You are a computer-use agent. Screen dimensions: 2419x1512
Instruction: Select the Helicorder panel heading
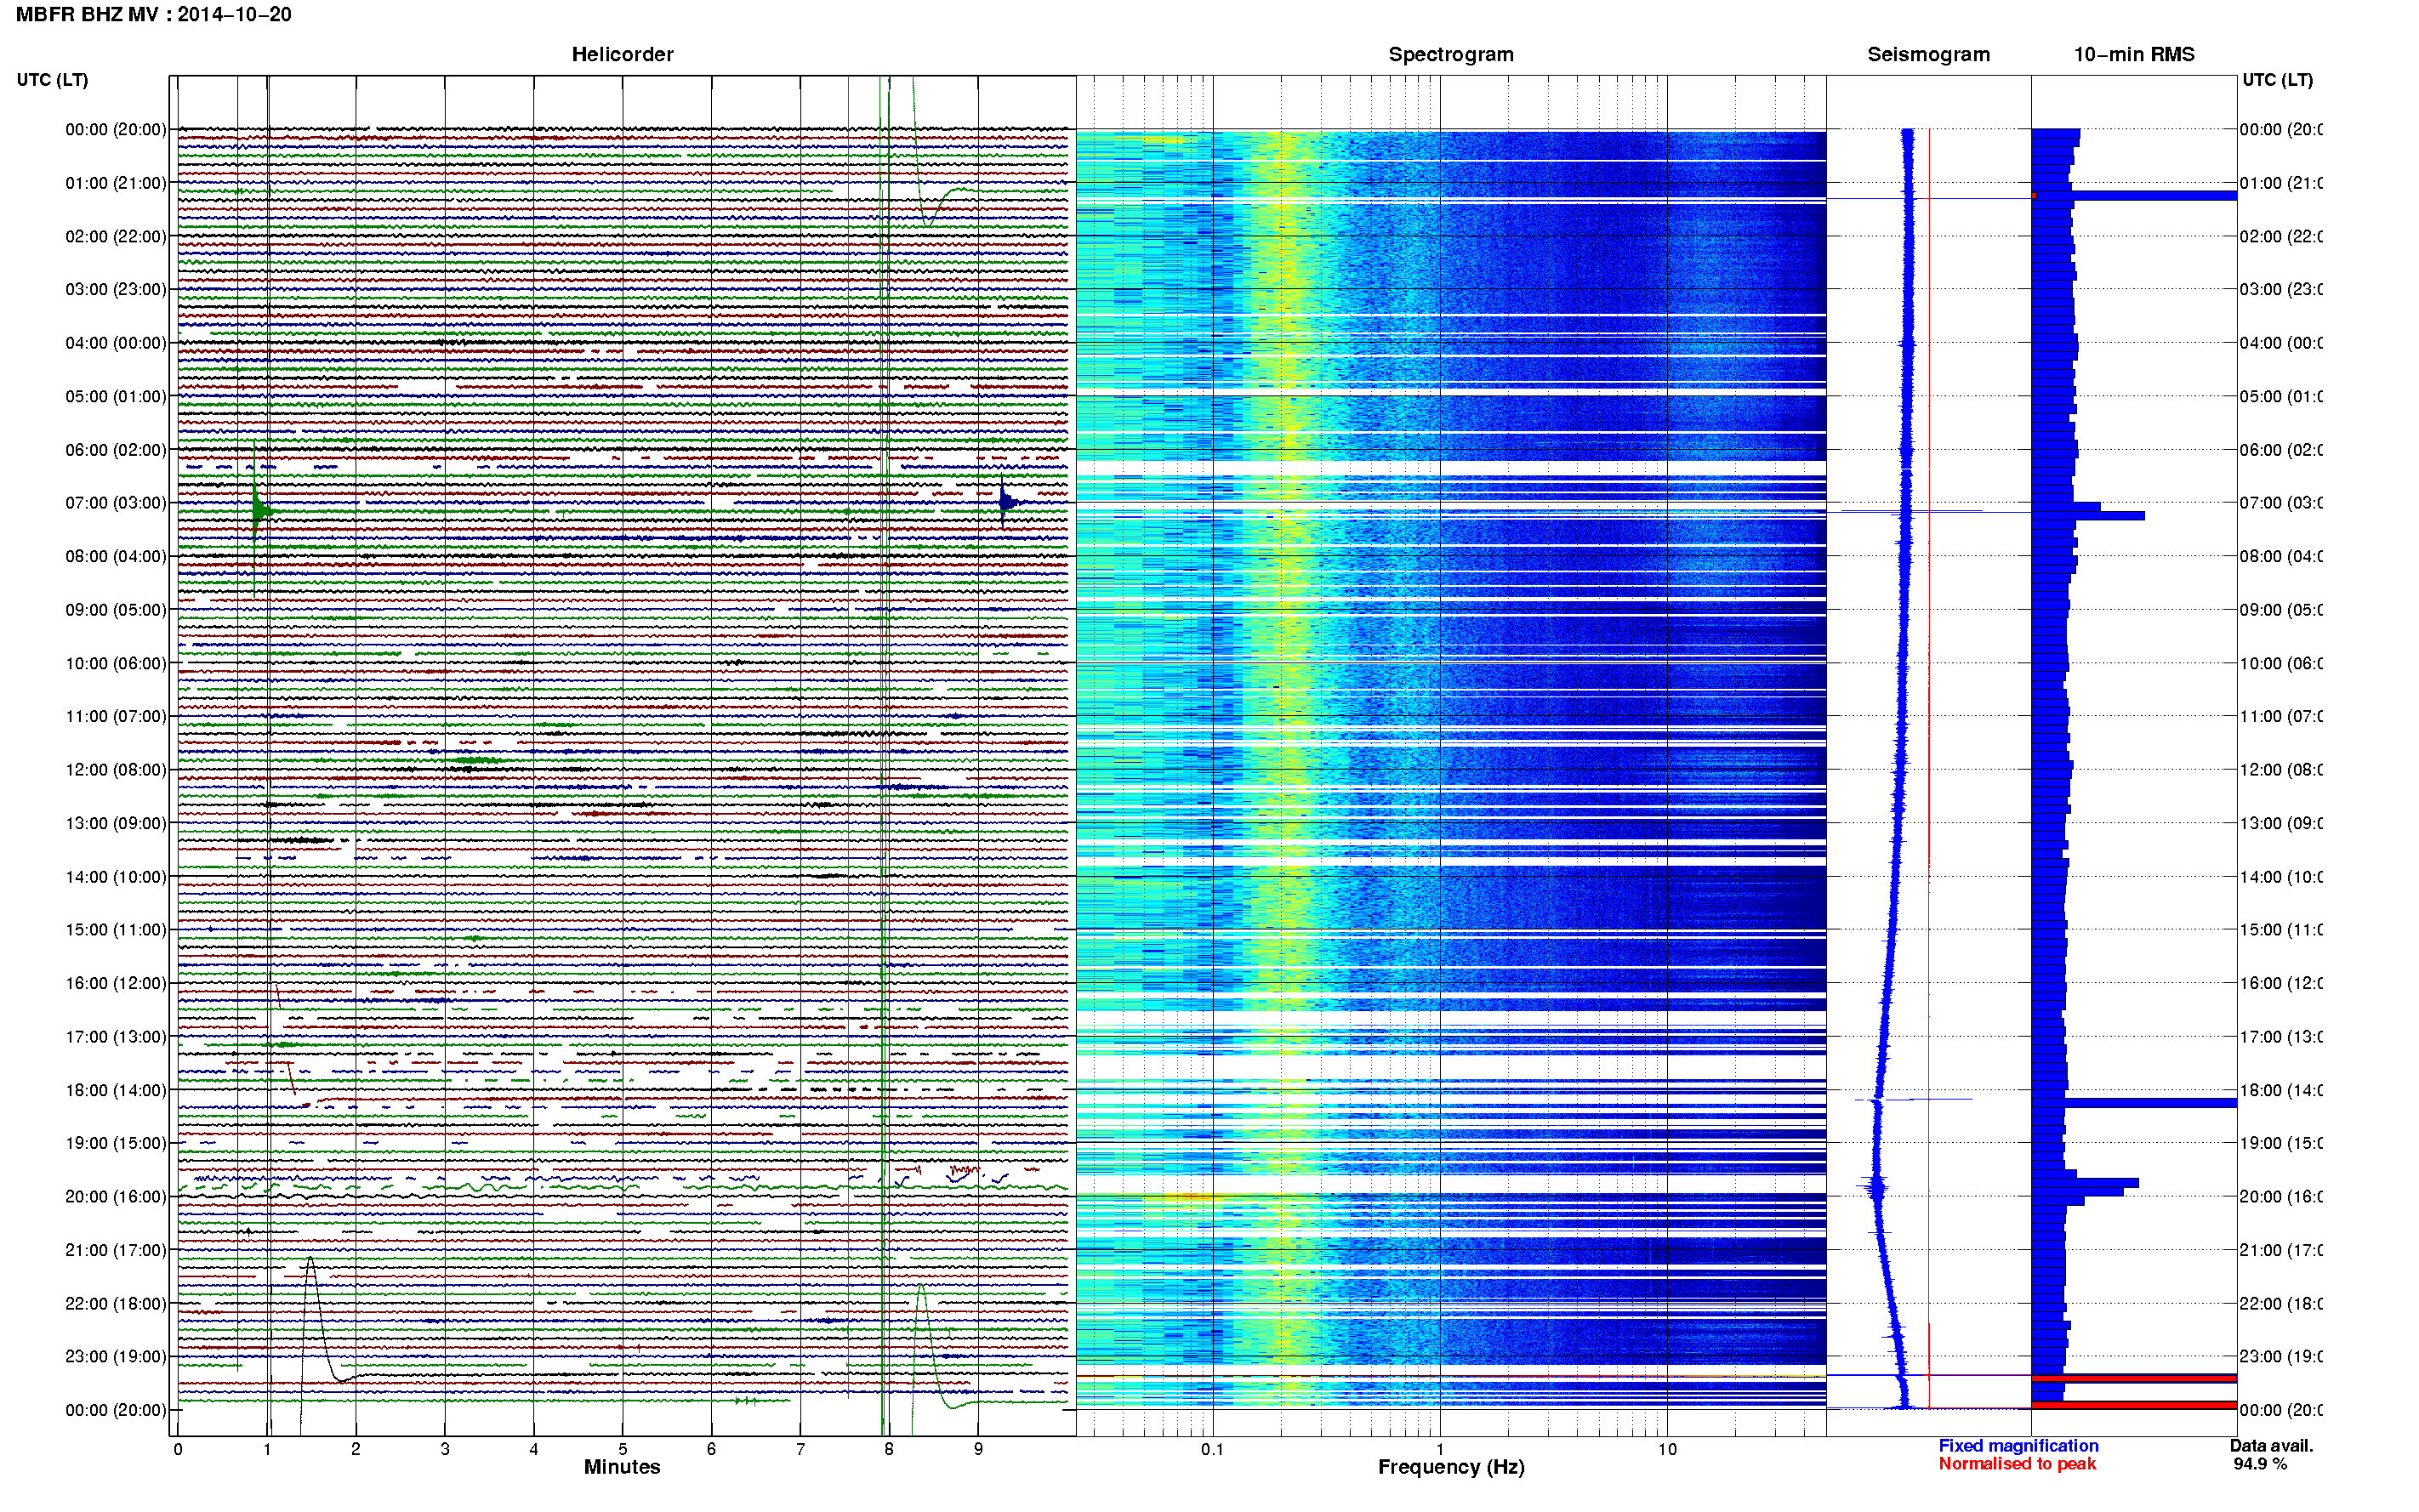click(622, 54)
